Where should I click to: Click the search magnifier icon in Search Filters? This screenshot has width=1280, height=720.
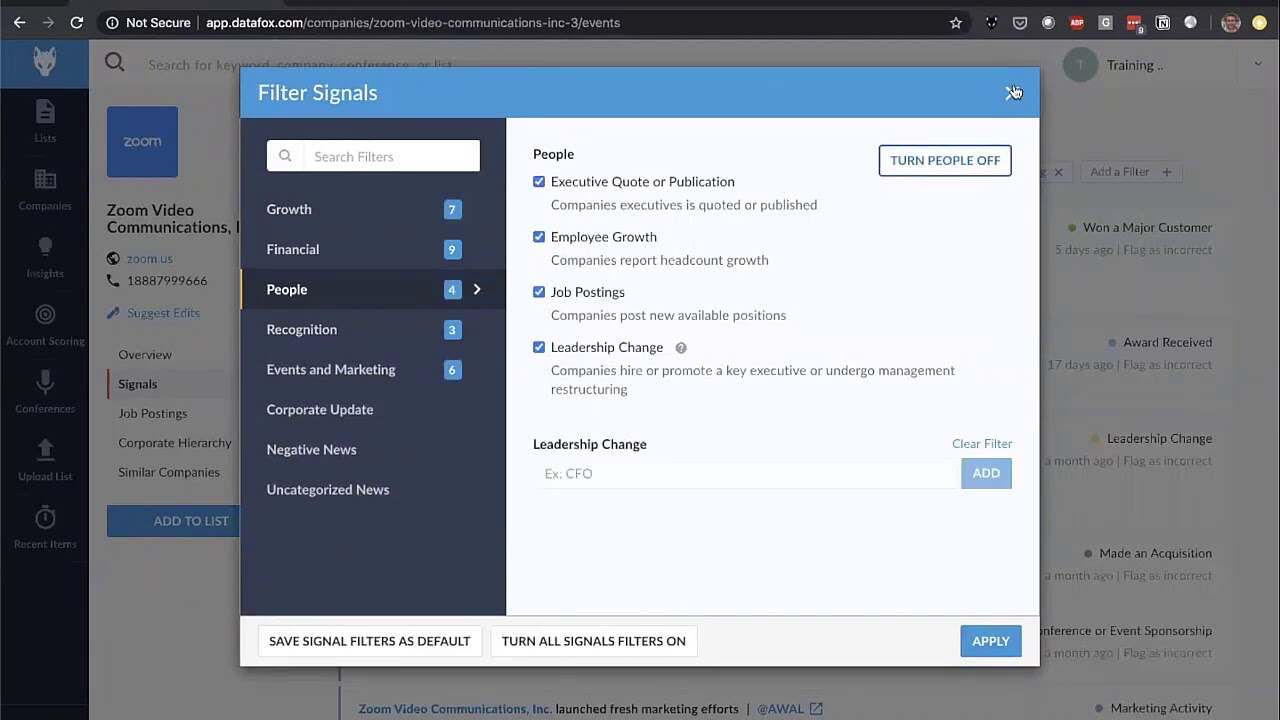[285, 156]
